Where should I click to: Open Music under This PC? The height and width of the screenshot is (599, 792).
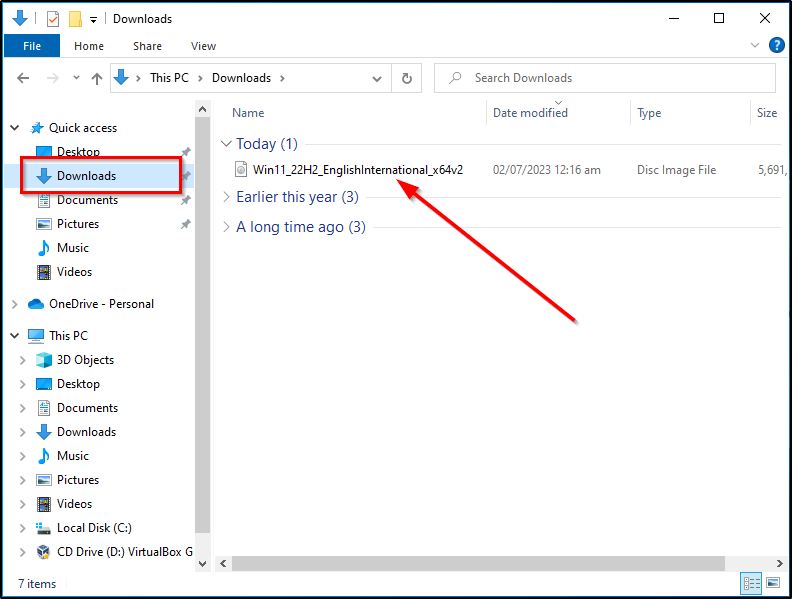tap(73, 456)
